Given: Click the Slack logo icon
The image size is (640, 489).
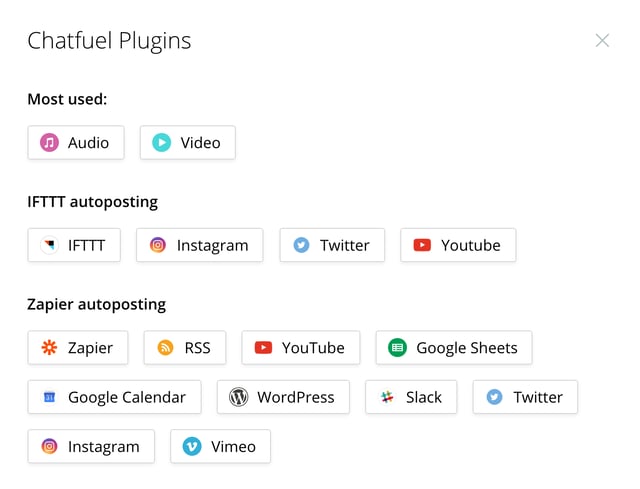Looking at the screenshot, I should [387, 397].
